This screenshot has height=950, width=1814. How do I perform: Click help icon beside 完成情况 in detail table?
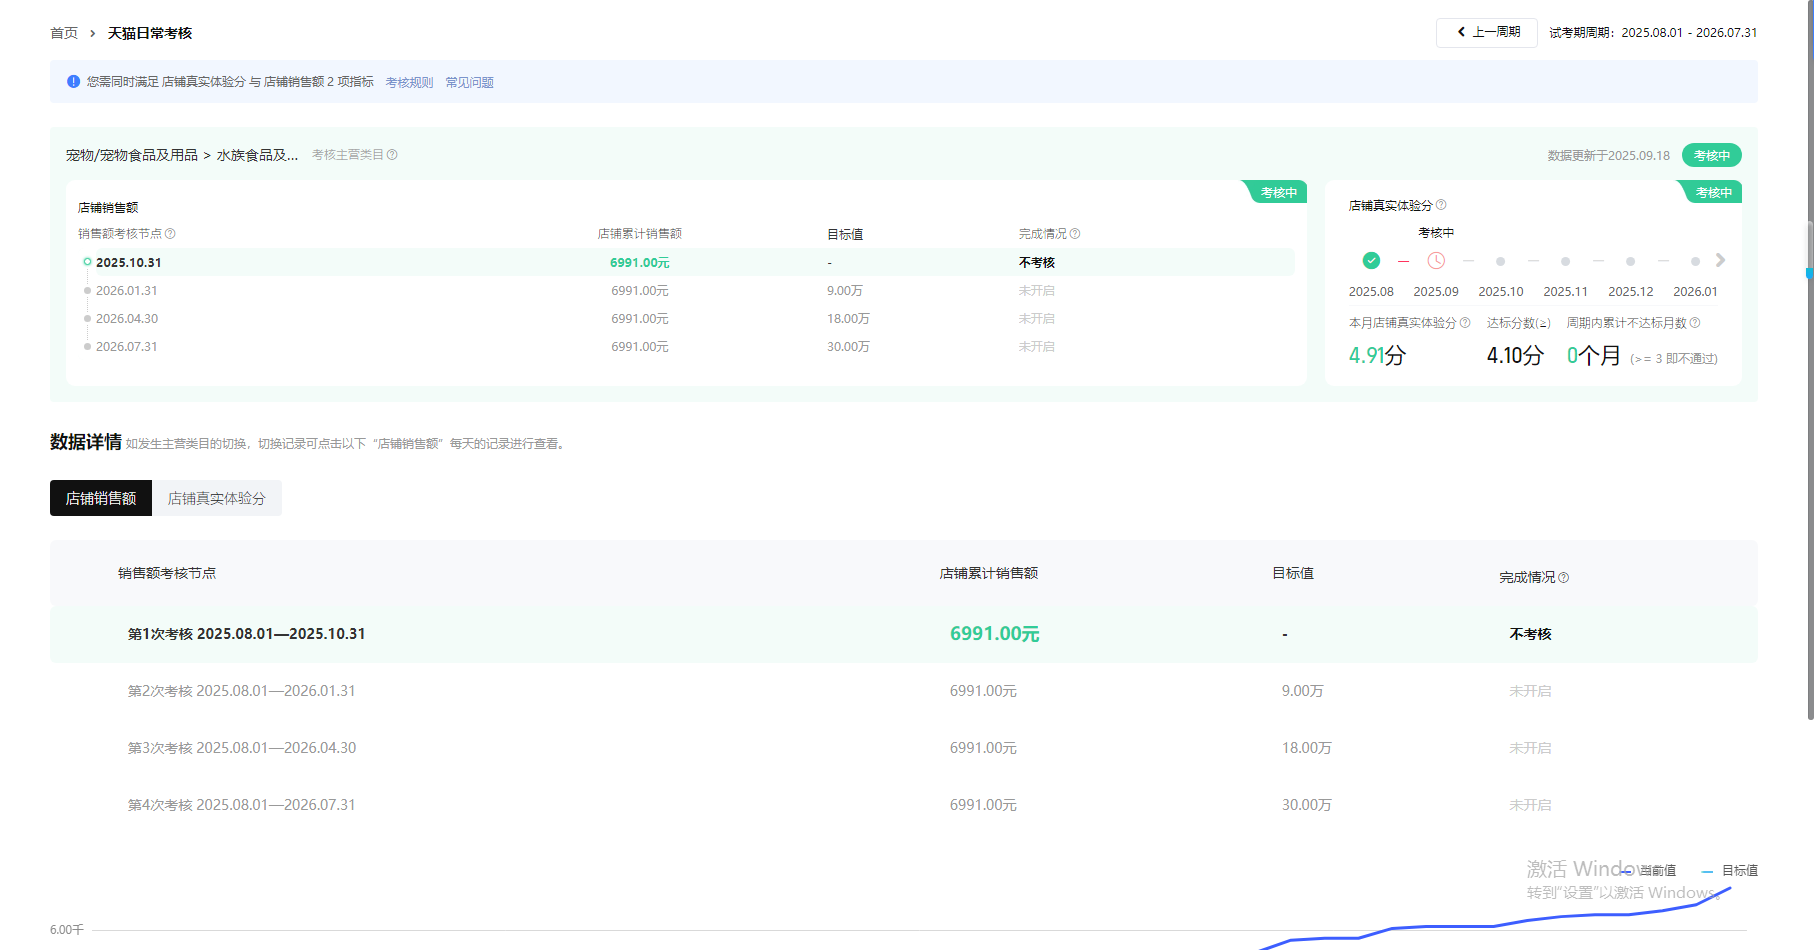pos(1564,578)
